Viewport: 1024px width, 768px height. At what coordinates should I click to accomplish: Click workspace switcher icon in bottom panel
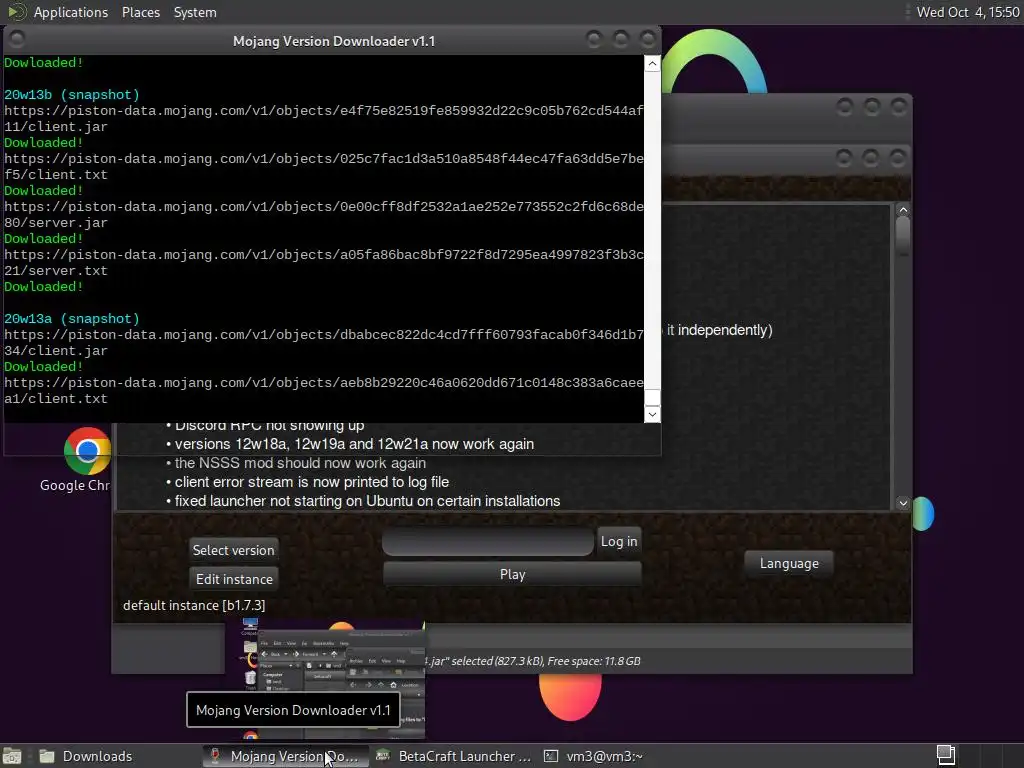[x=945, y=756]
